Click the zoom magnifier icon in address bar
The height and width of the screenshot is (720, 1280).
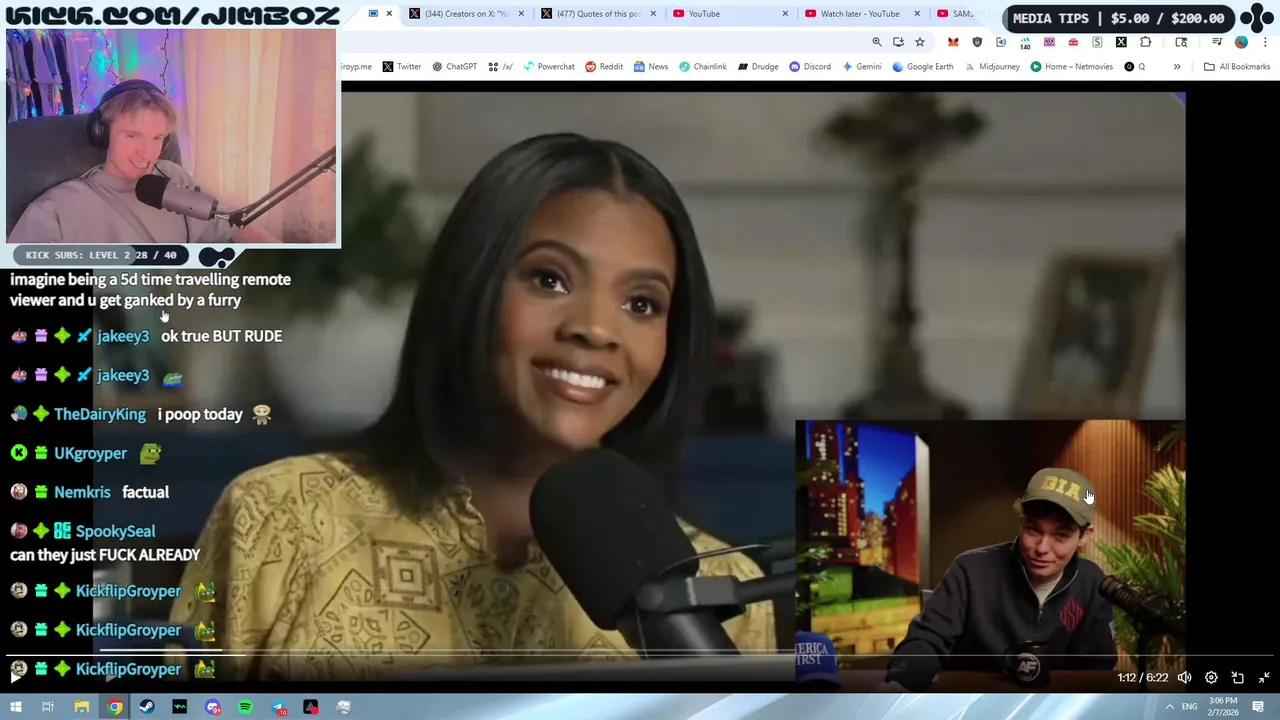(877, 42)
